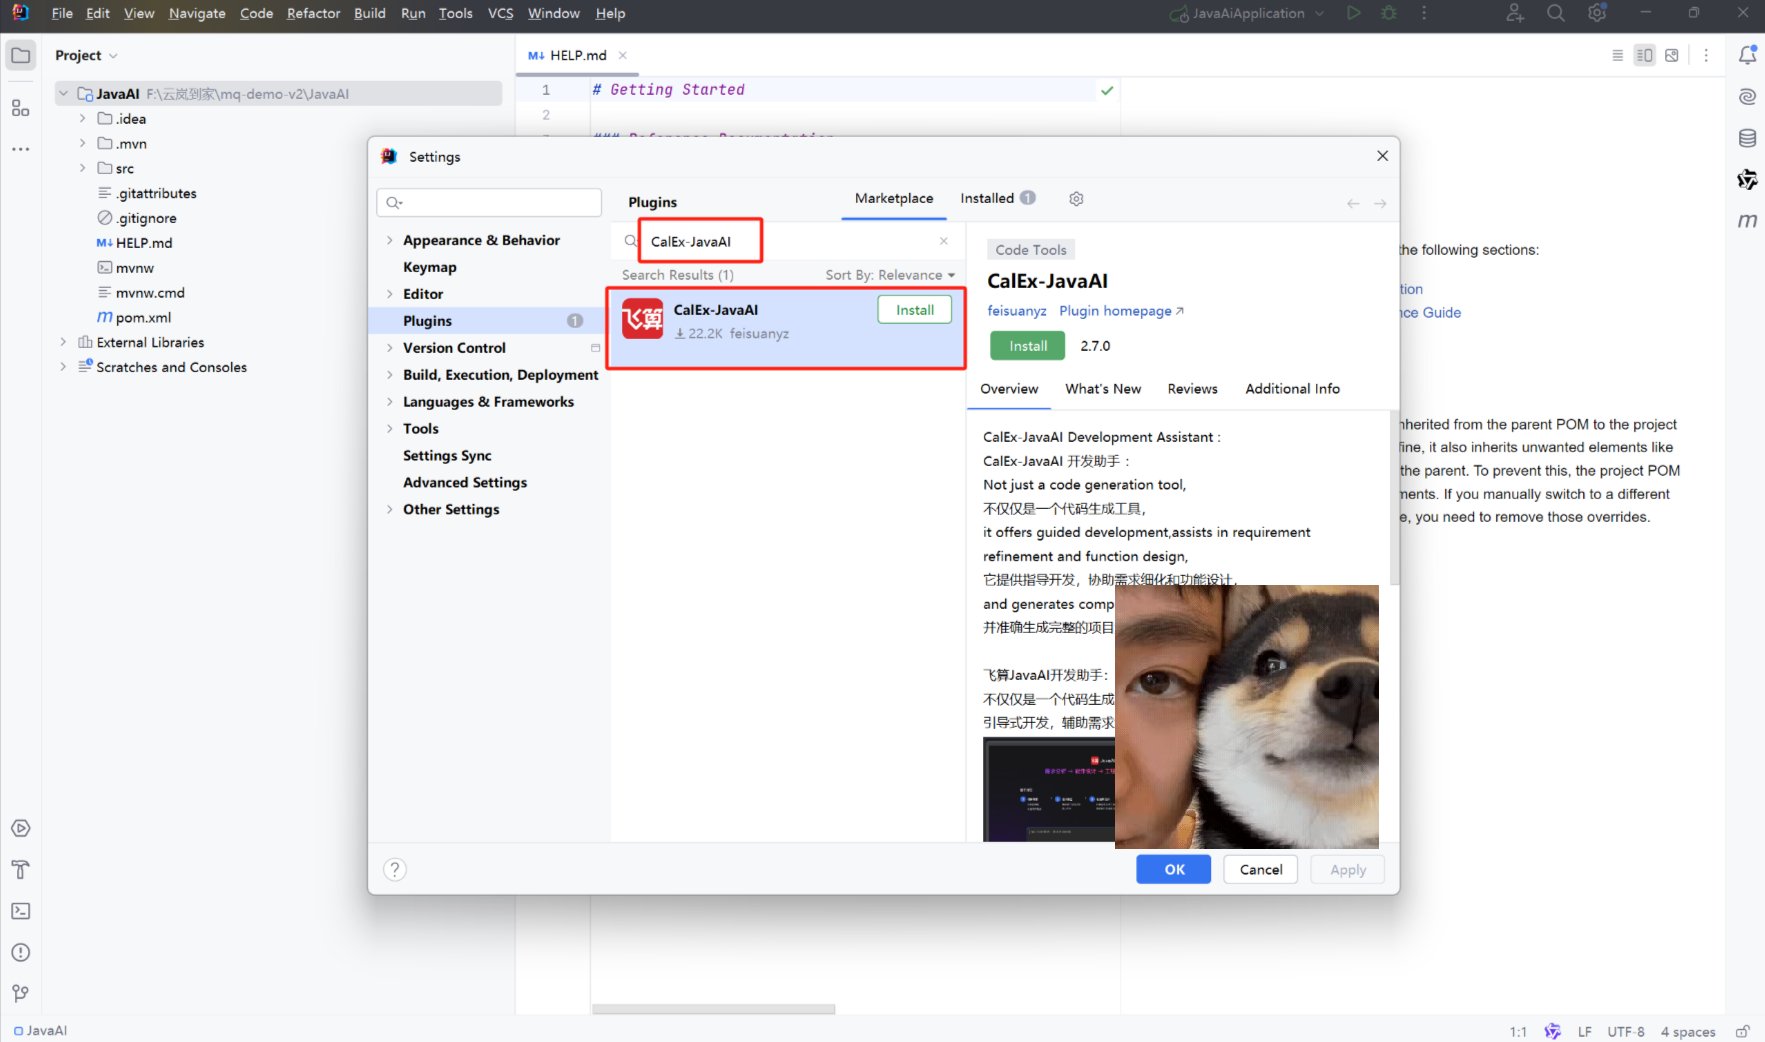This screenshot has width=1765, height=1042.
Task: Close the HELP.md editor tab
Action: pyautogui.click(x=623, y=55)
